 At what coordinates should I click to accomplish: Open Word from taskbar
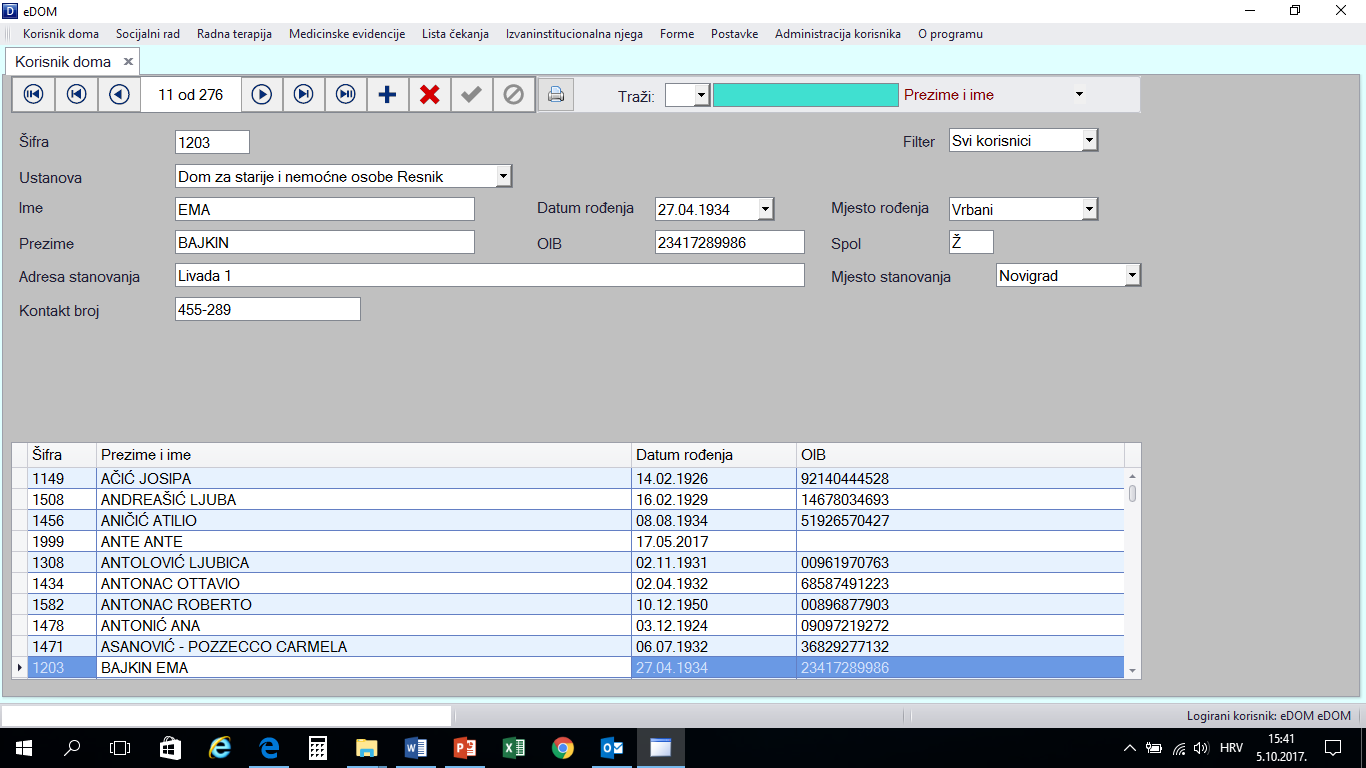click(416, 748)
